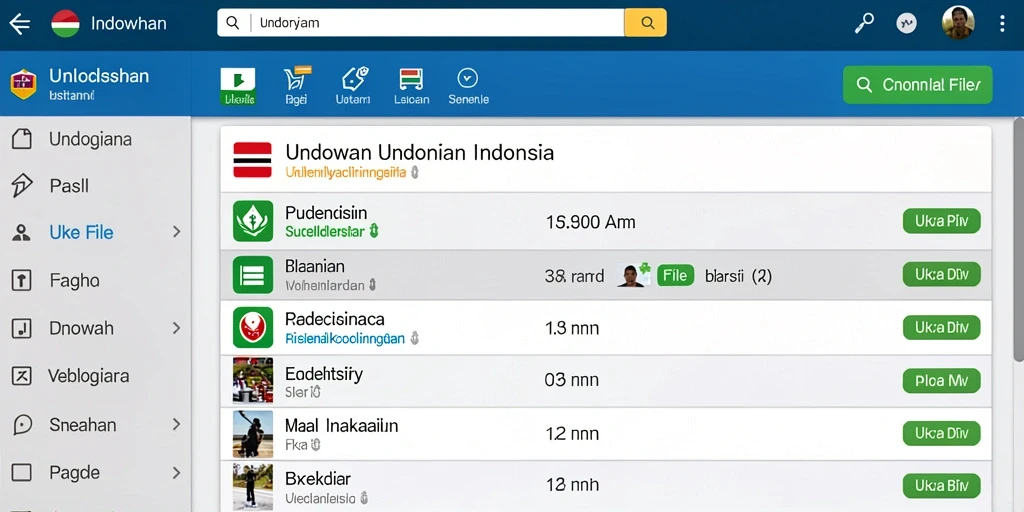Click the '03 nnn' value

tap(571, 380)
